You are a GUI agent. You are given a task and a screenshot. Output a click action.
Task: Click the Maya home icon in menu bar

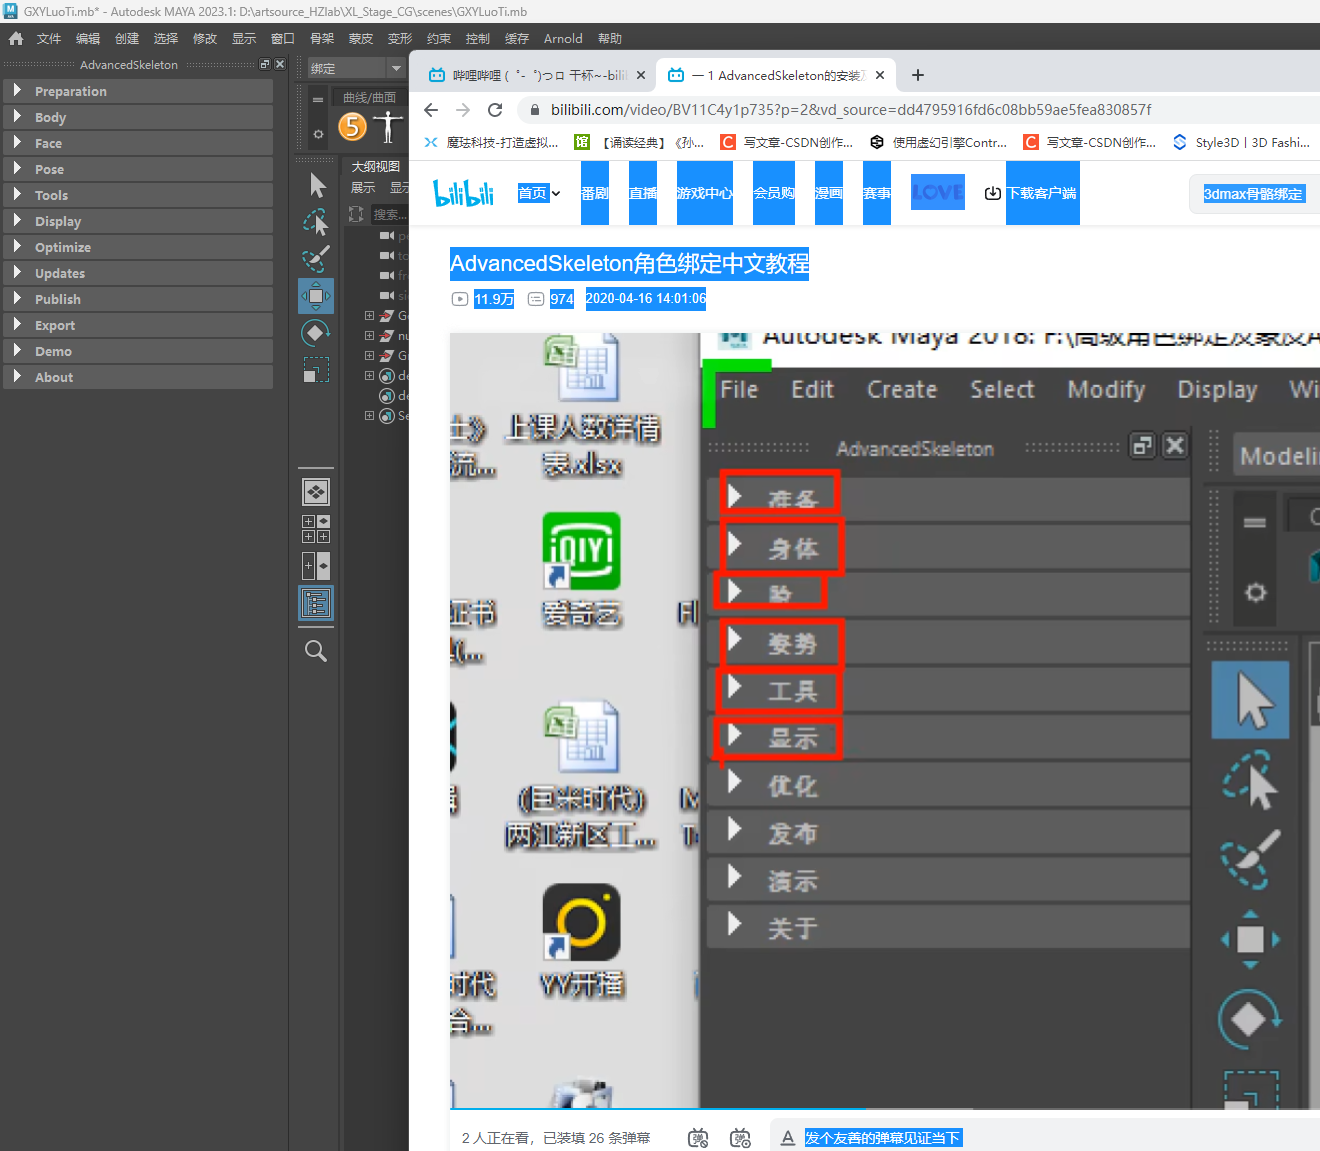coord(16,38)
